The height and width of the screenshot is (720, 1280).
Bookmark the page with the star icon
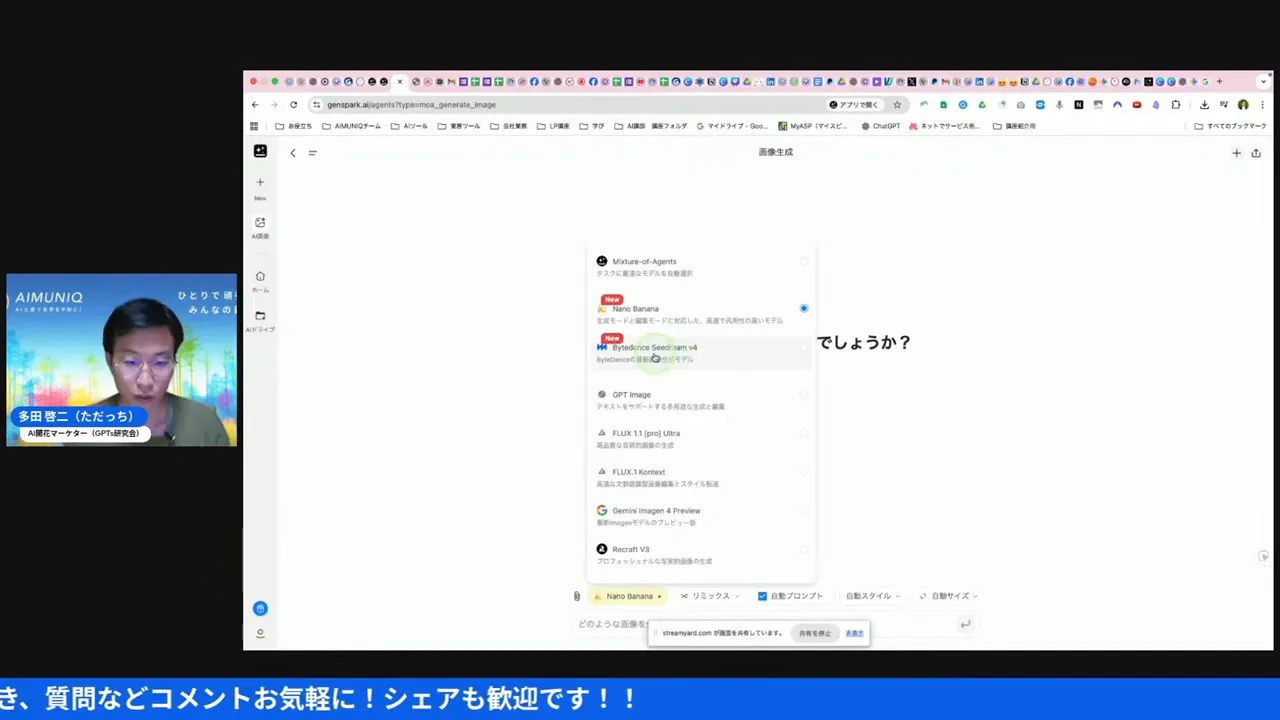pyautogui.click(x=897, y=104)
